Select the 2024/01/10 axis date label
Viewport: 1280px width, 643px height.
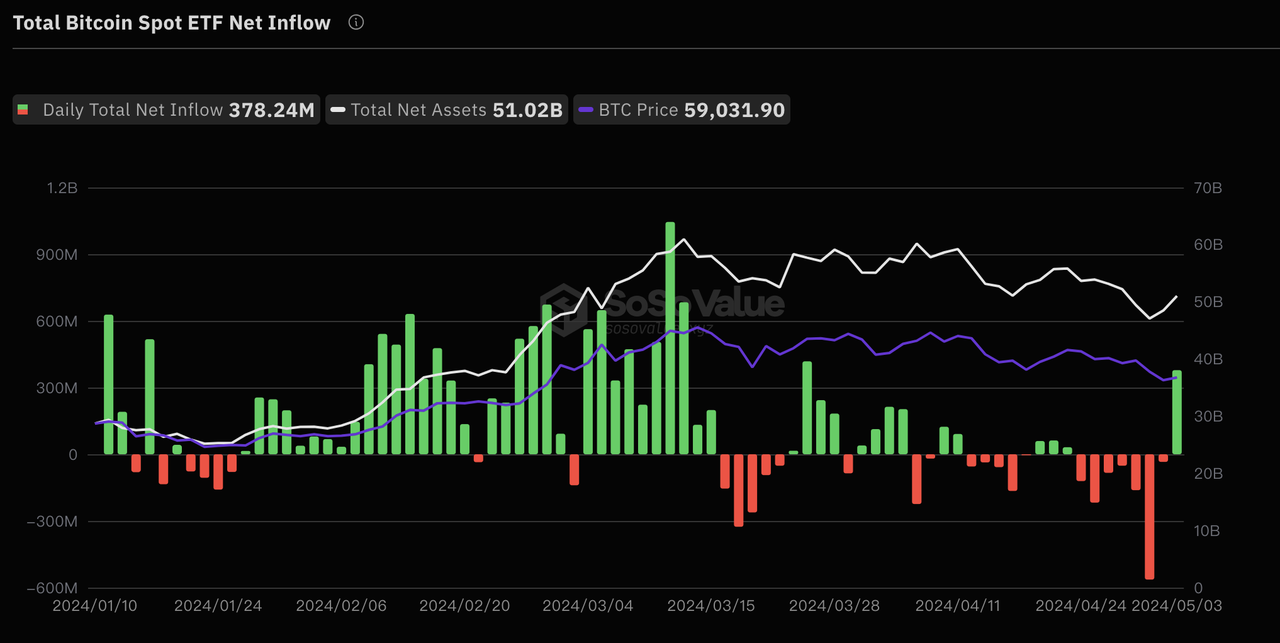[95, 605]
